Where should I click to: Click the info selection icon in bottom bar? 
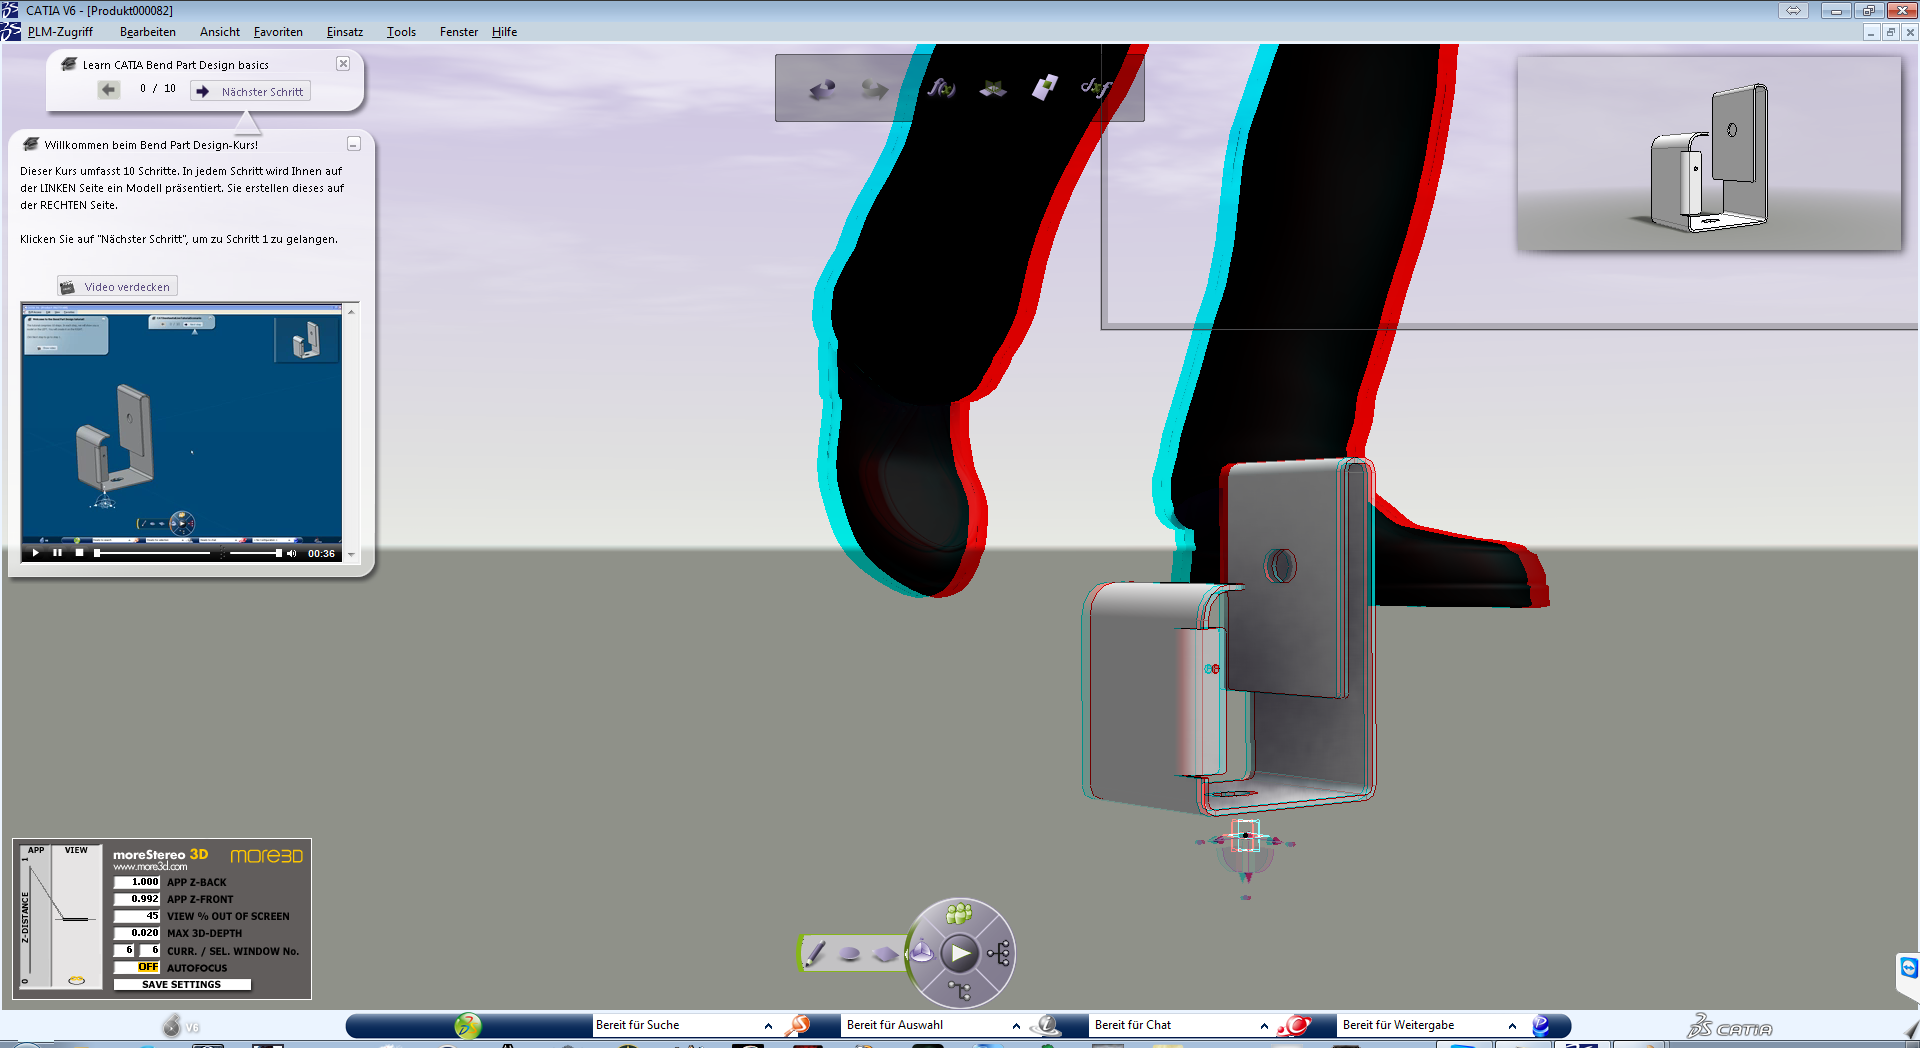1046,1025
